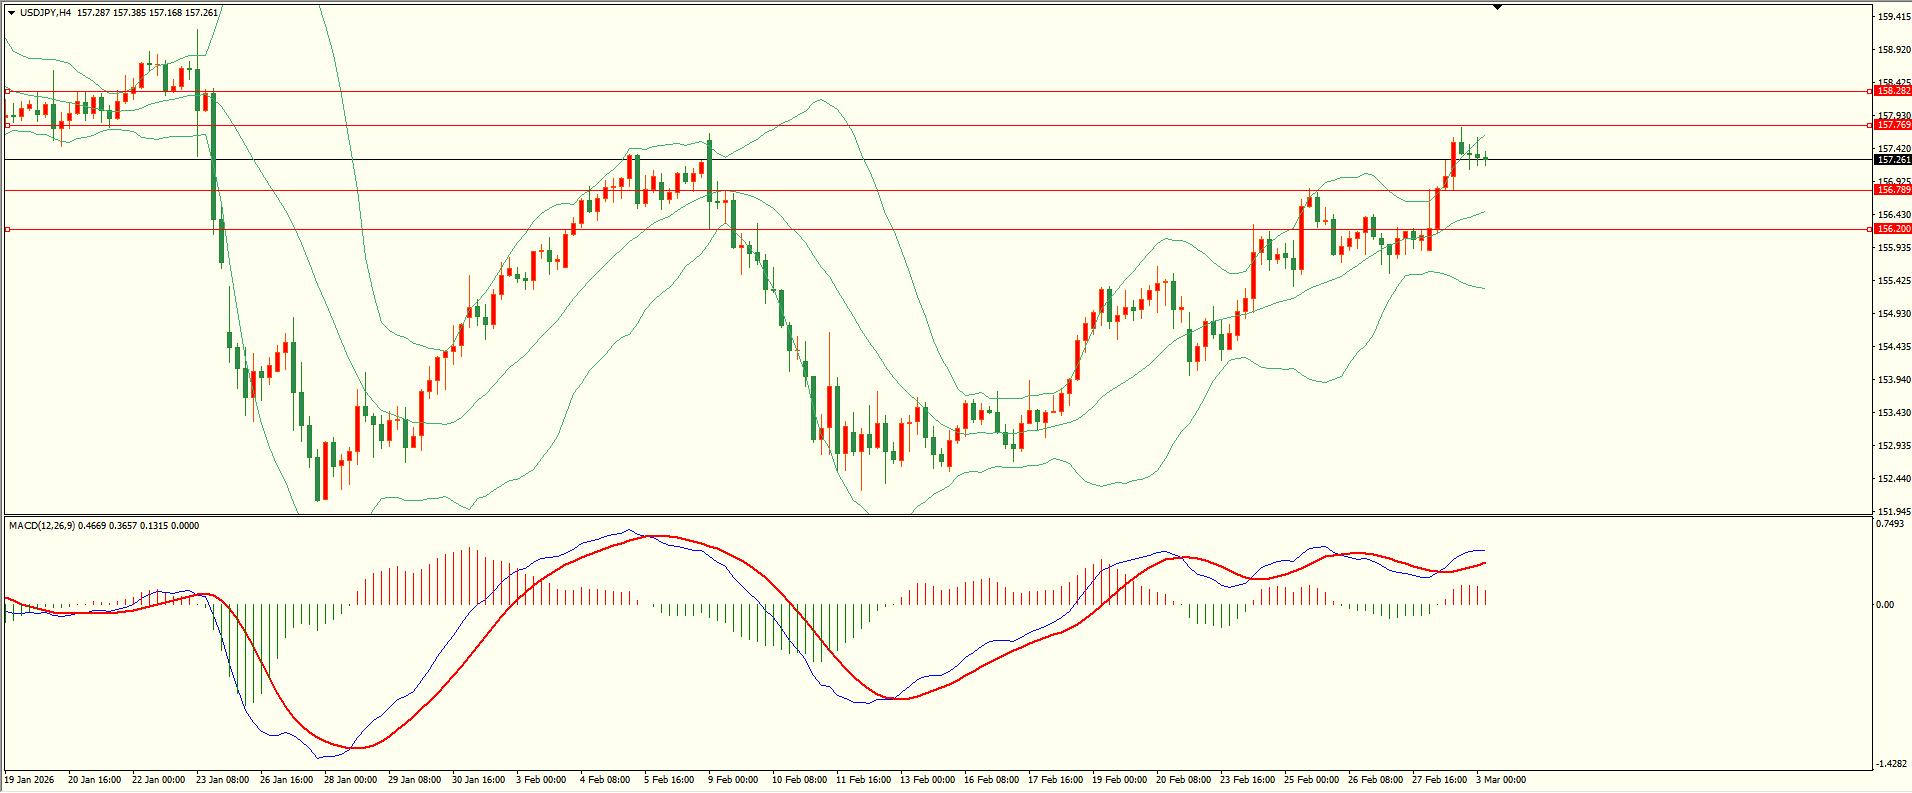1912x793 pixels.
Task: Grab the left handle of the 158.282 line
Action: pyautogui.click(x=8, y=91)
